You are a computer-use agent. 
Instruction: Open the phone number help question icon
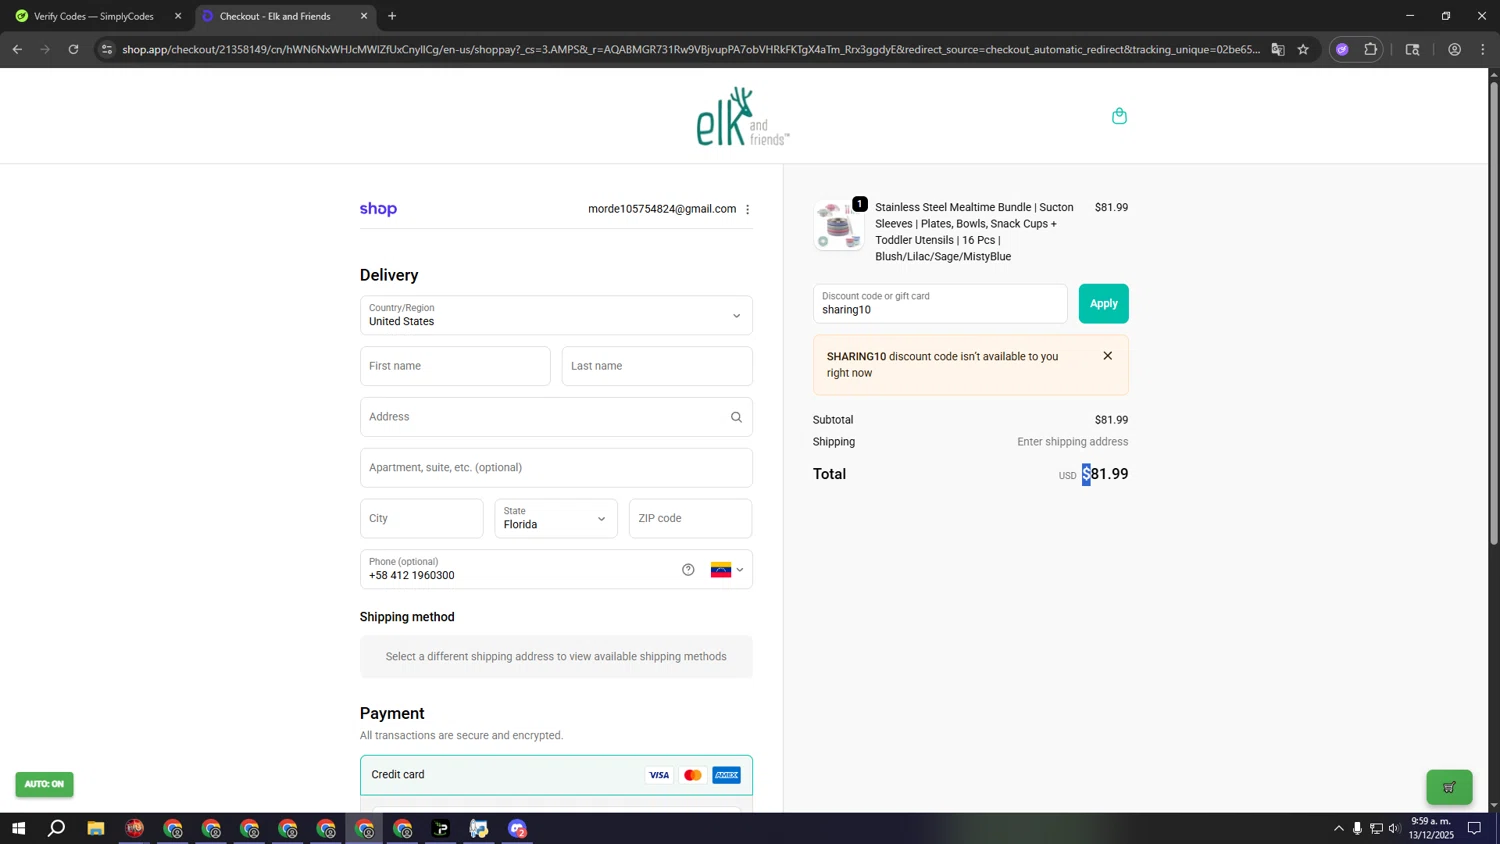[x=688, y=570]
